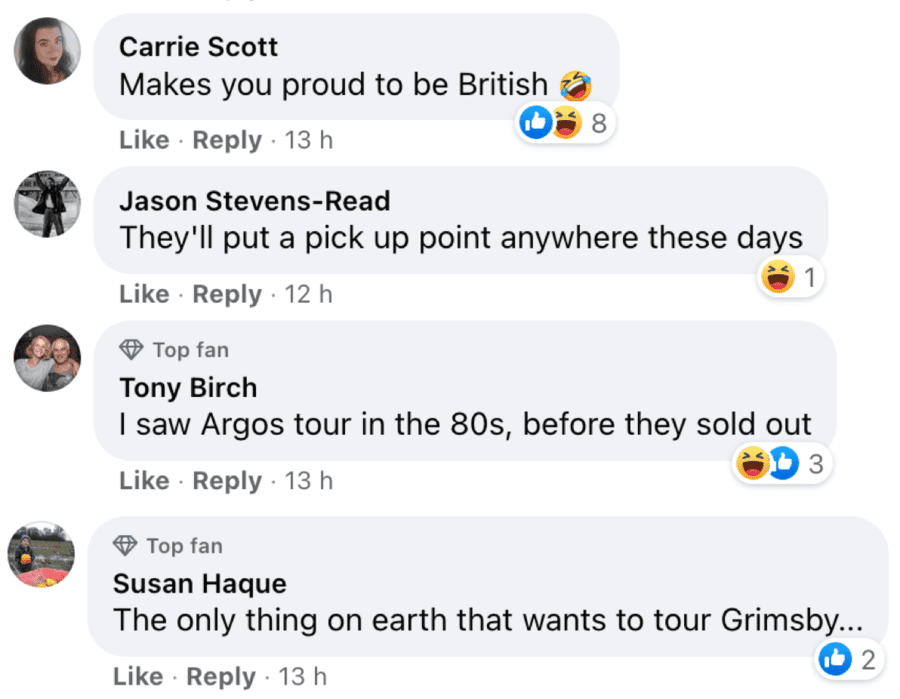This screenshot has width=900, height=699.
Task: Reply to Jason Stevens-Read's comment
Action: coord(227,294)
